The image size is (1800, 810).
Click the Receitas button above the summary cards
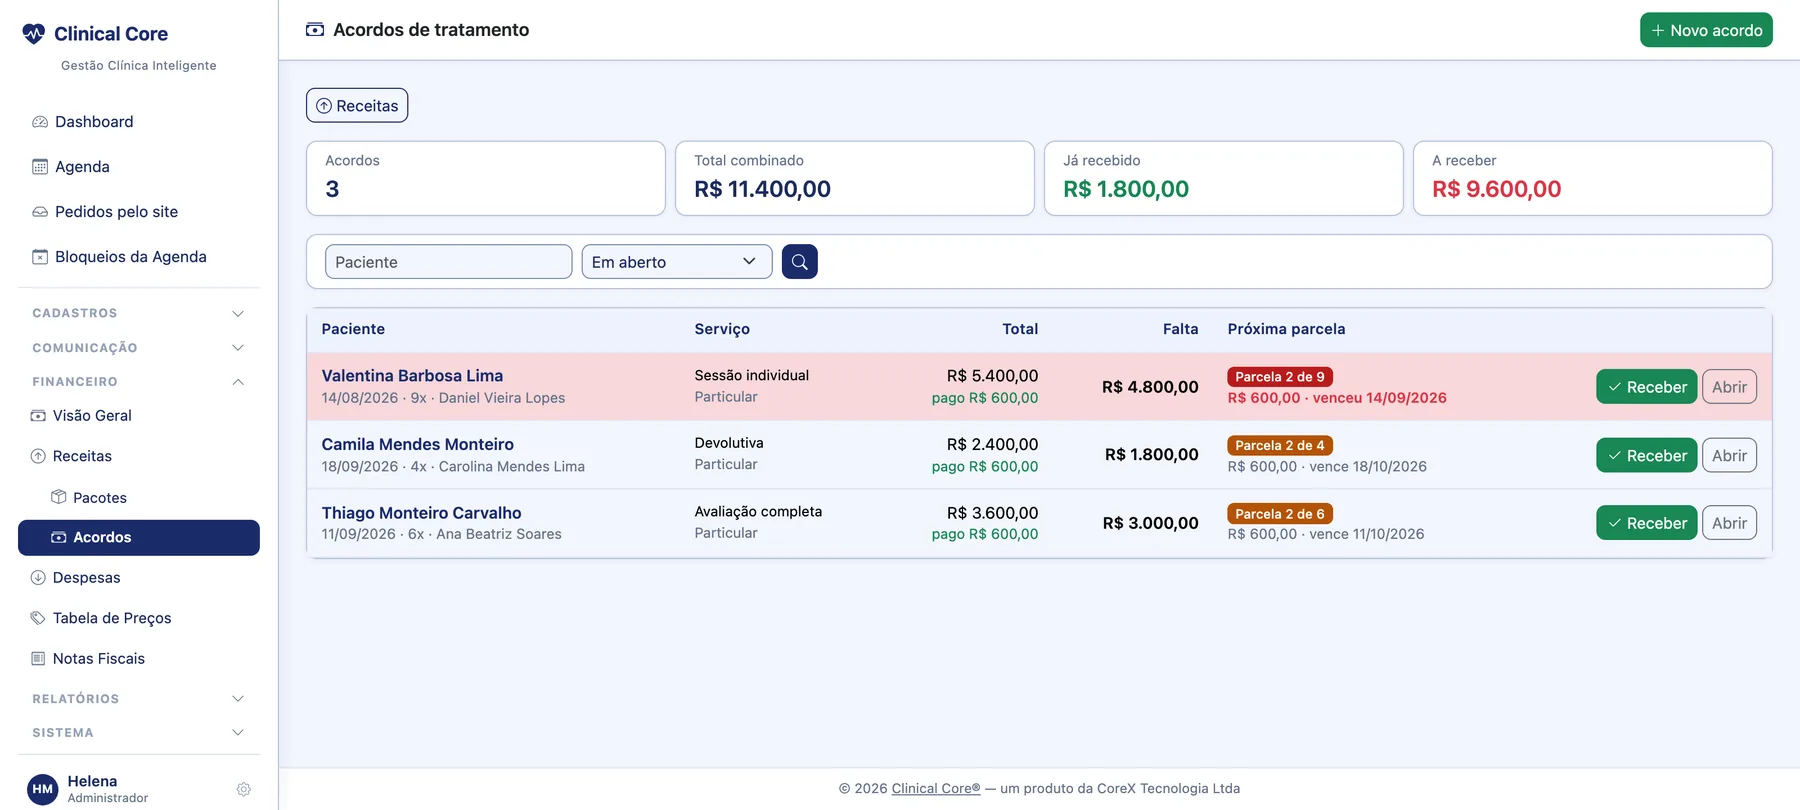(357, 106)
